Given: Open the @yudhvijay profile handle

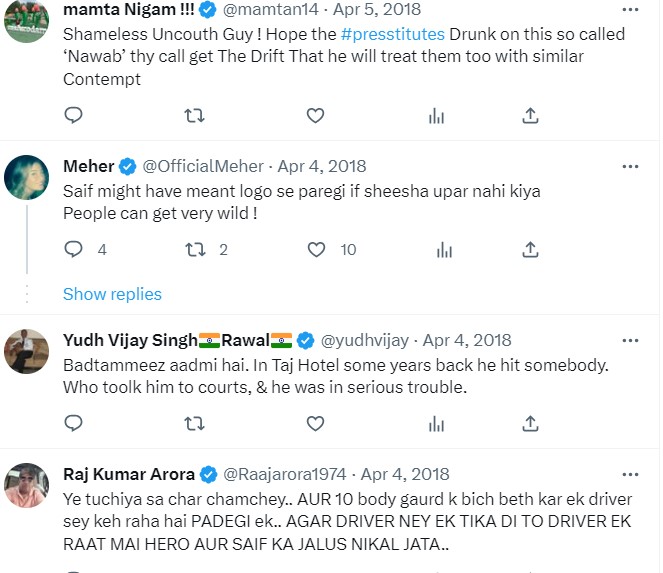Looking at the screenshot, I should coord(365,340).
